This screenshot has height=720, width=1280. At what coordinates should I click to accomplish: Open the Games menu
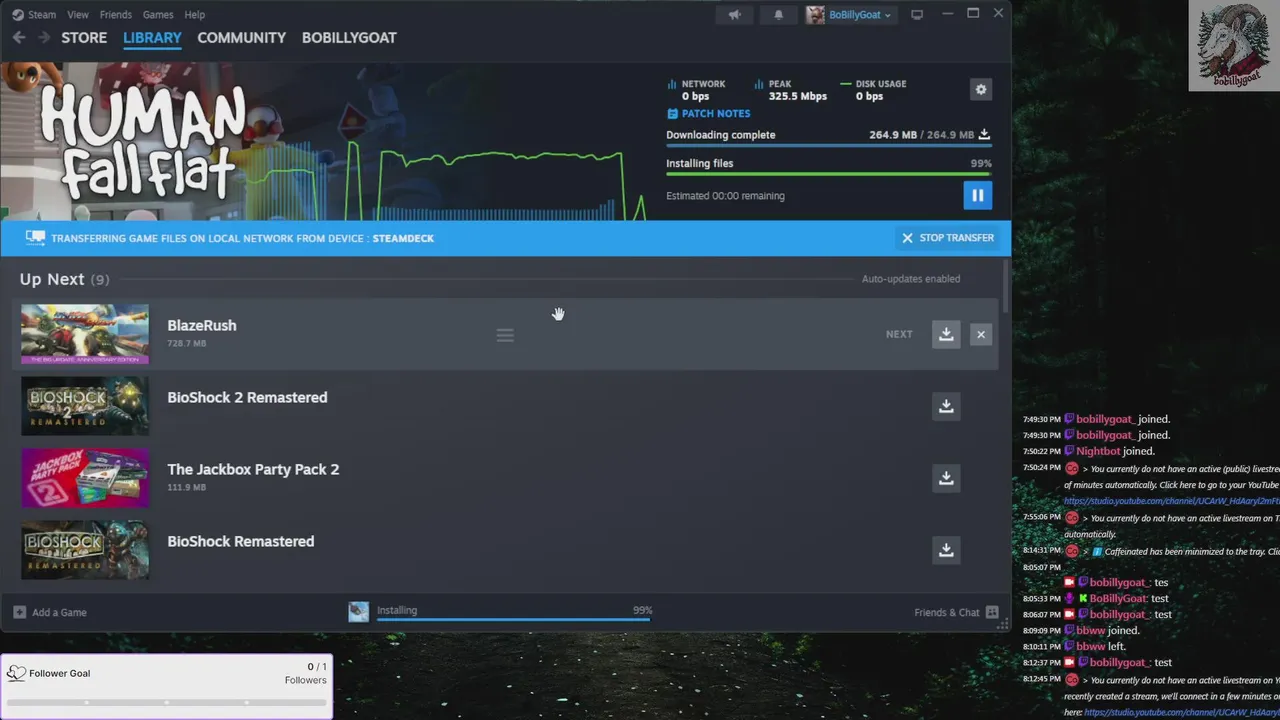(x=158, y=15)
